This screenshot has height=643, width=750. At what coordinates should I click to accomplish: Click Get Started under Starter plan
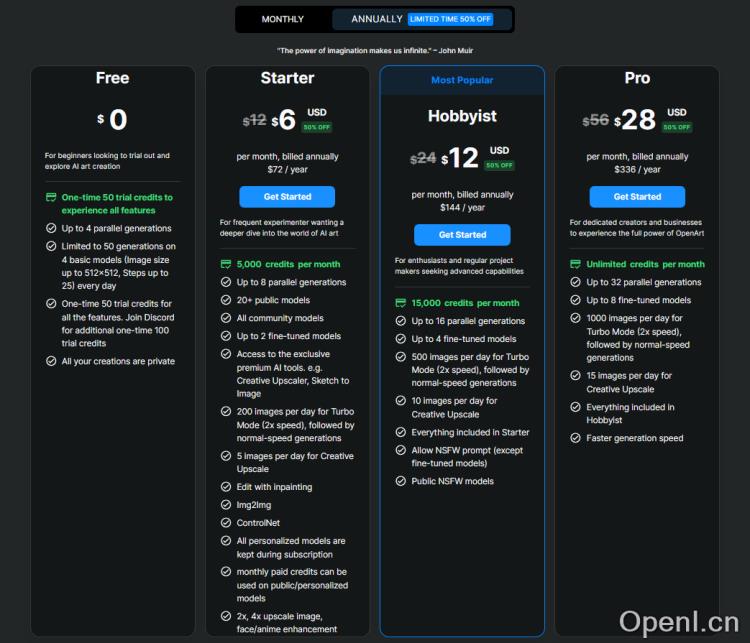tap(287, 197)
